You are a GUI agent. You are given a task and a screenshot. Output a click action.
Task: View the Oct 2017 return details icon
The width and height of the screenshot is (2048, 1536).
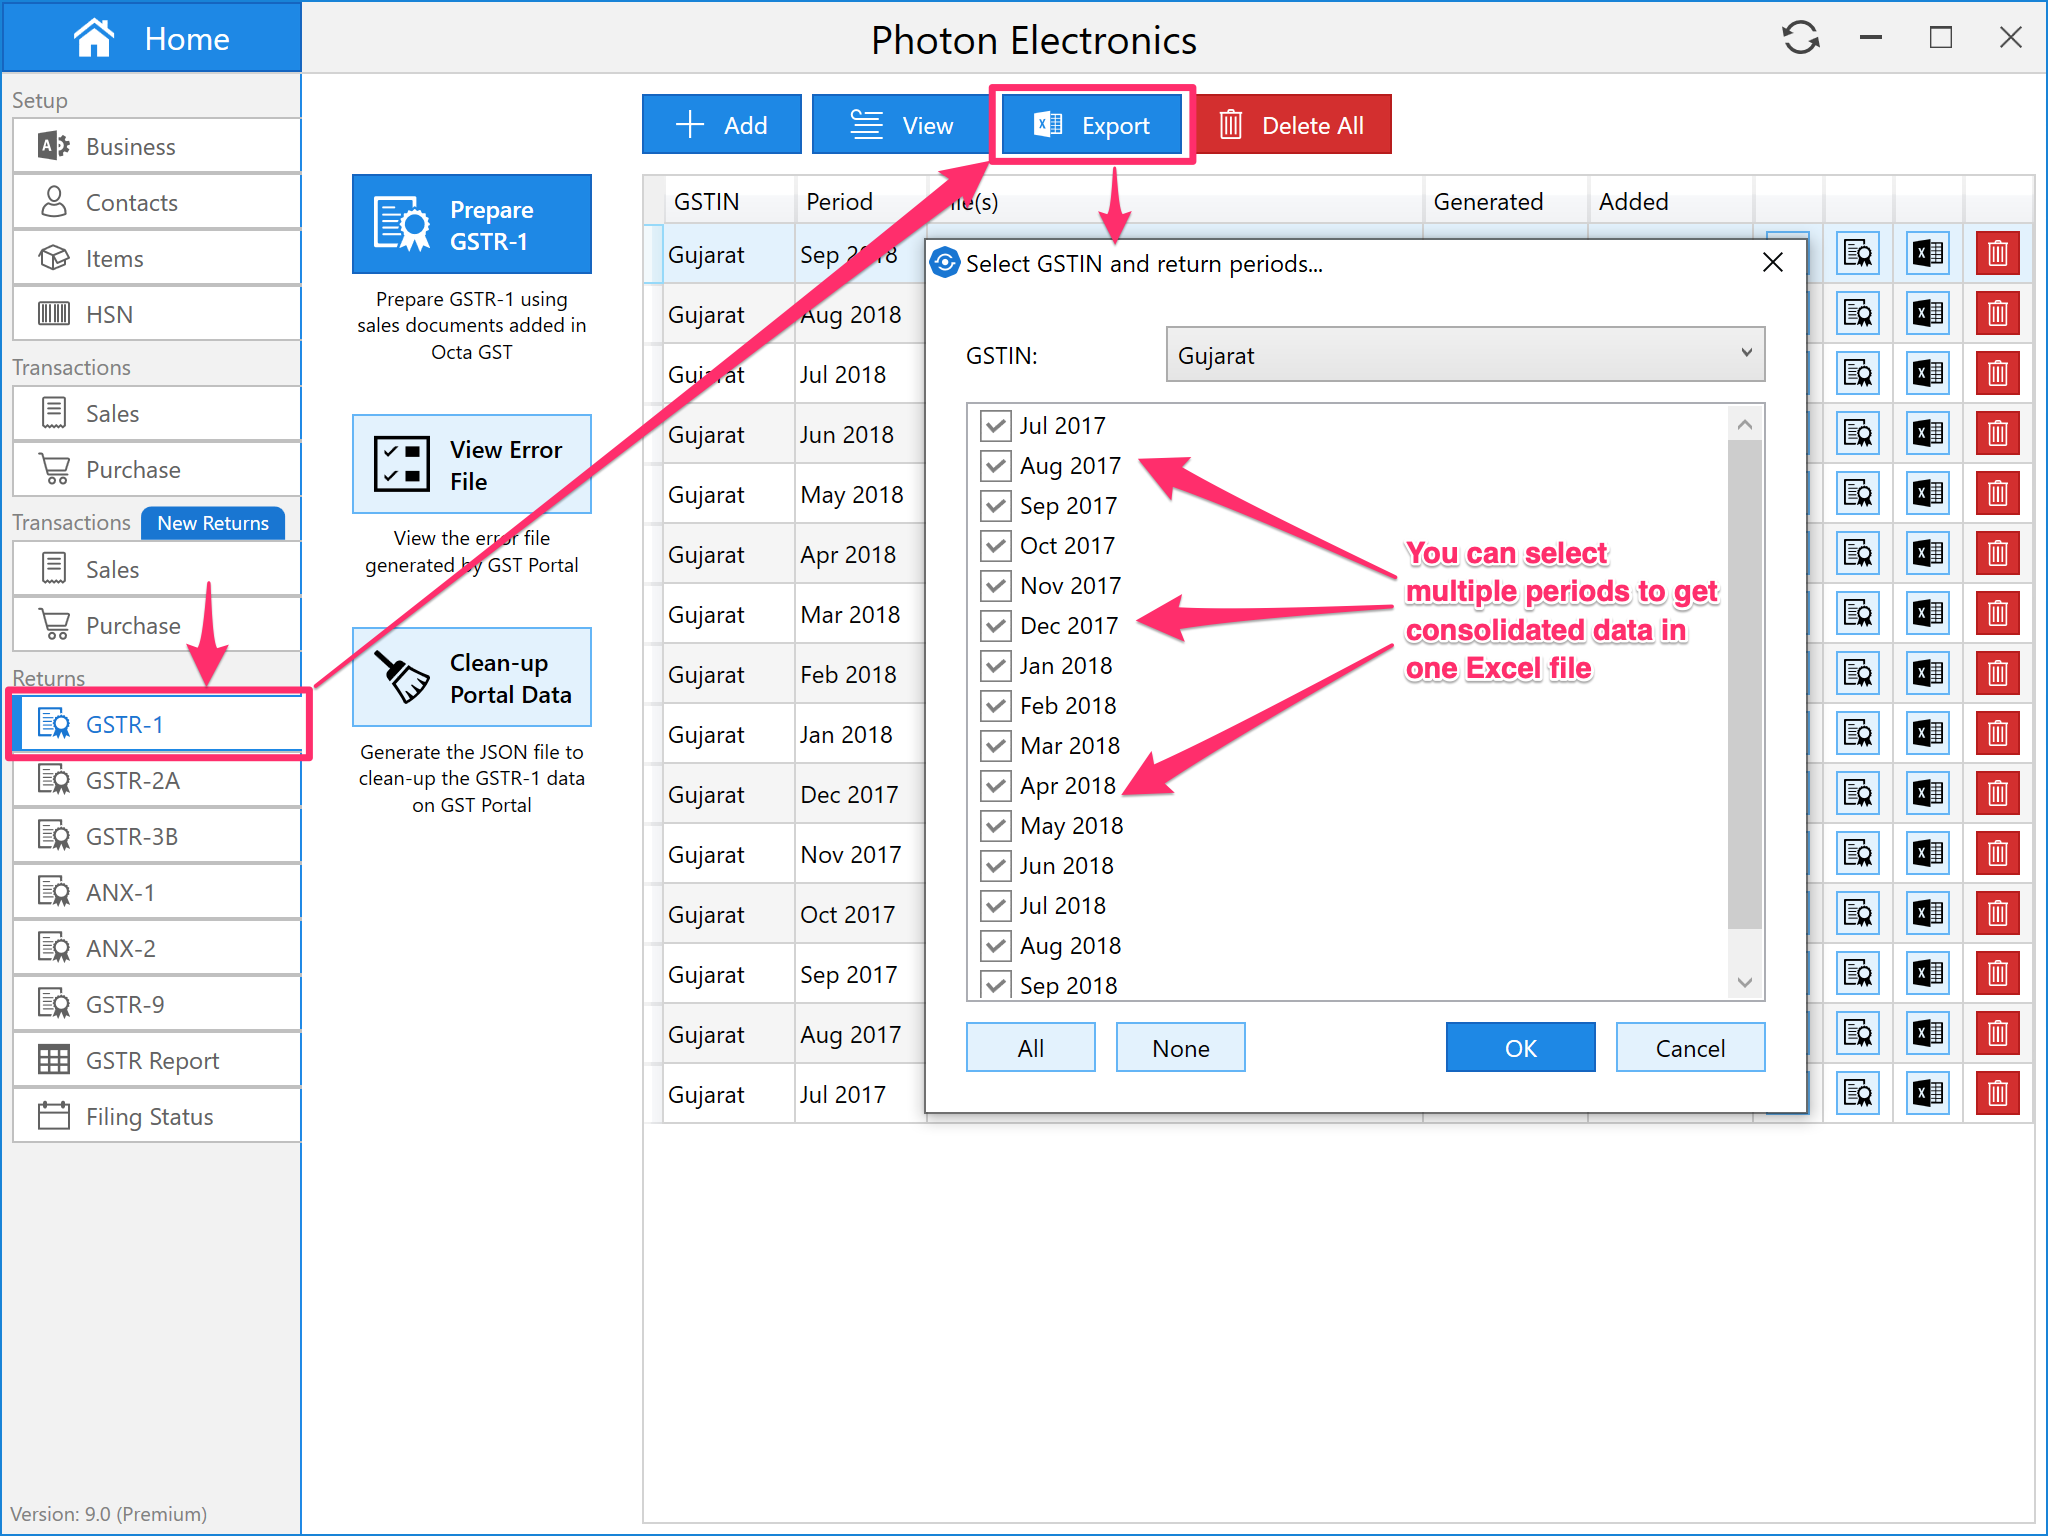click(x=1857, y=913)
